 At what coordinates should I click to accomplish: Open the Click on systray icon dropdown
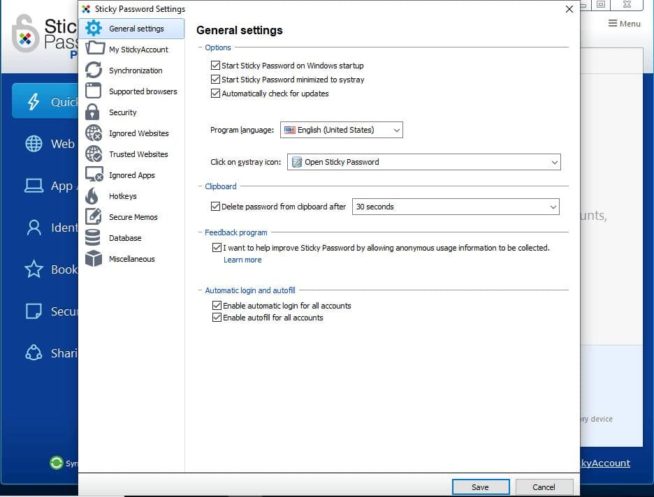click(x=424, y=162)
